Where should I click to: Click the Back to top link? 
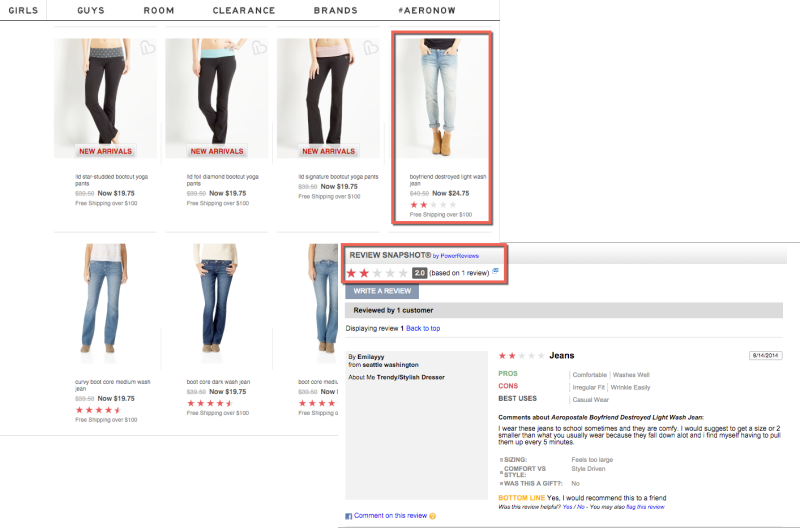pyautogui.click(x=423, y=328)
